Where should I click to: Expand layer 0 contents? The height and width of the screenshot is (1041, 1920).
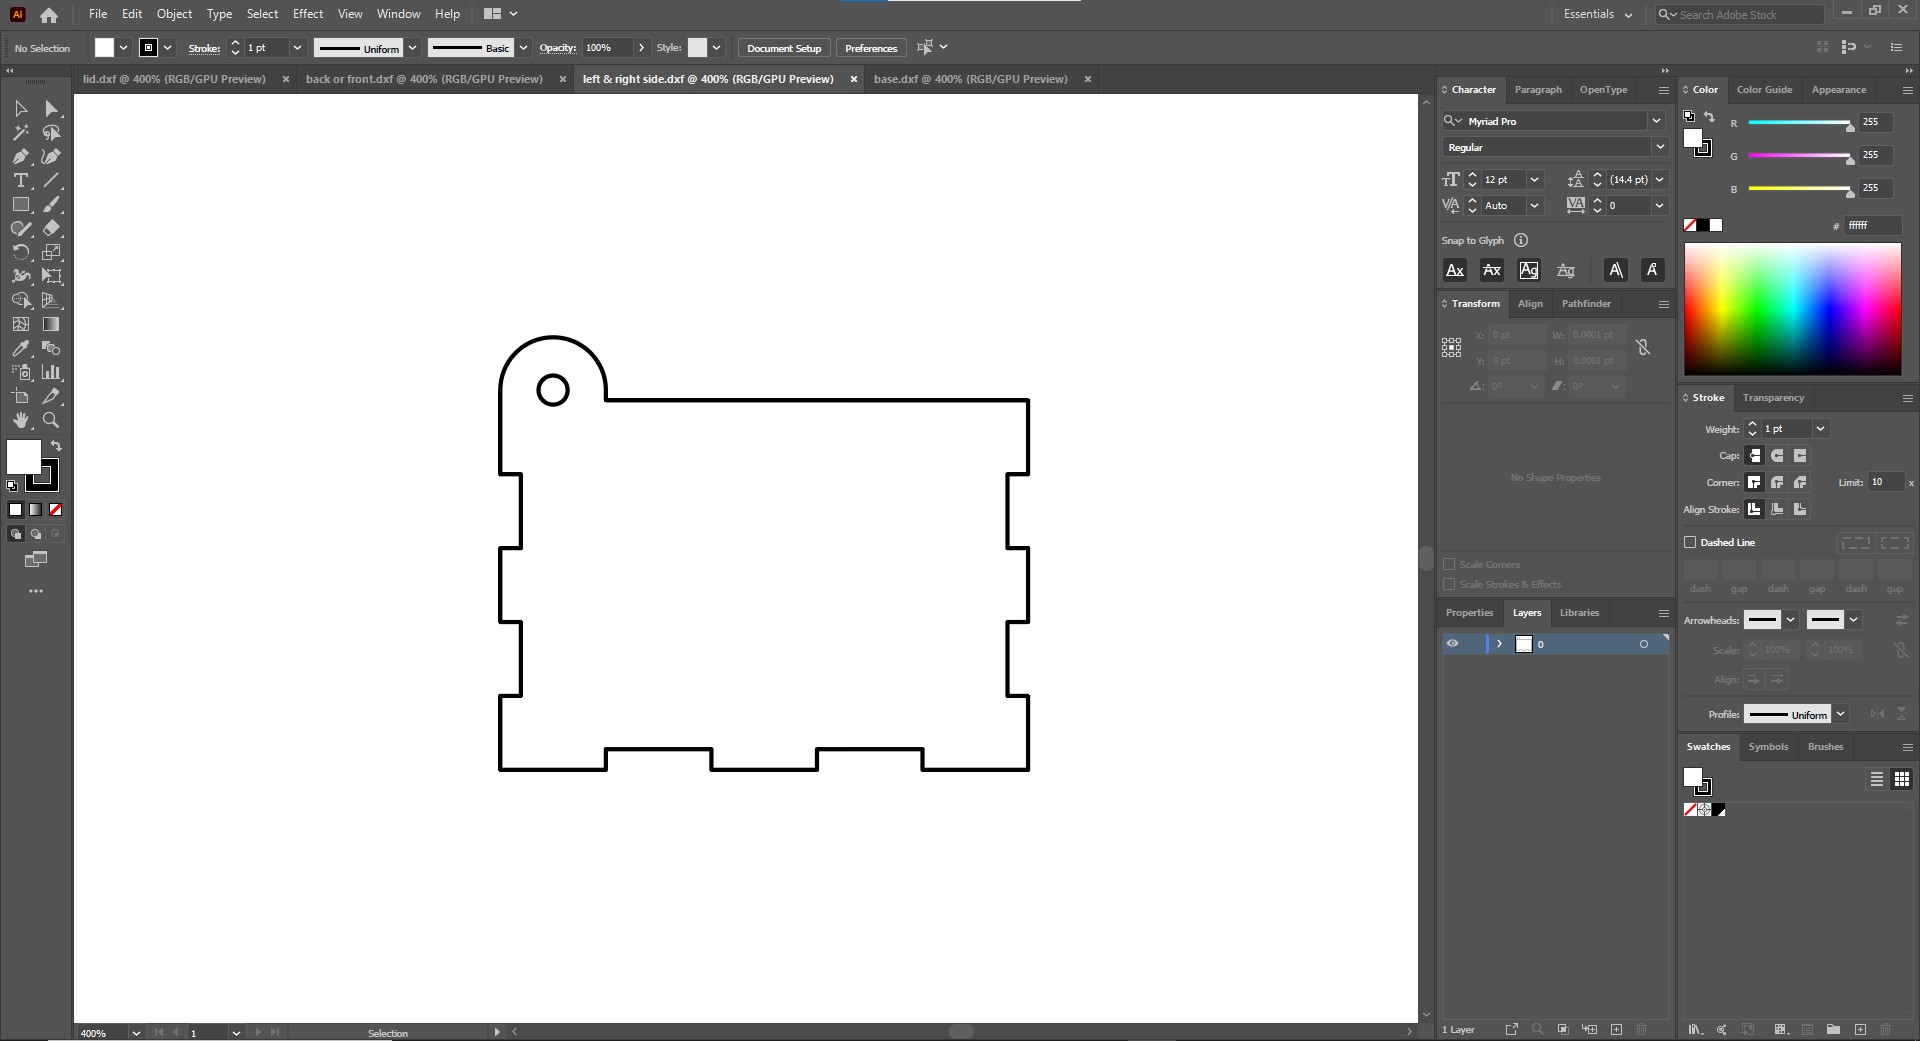[1499, 644]
